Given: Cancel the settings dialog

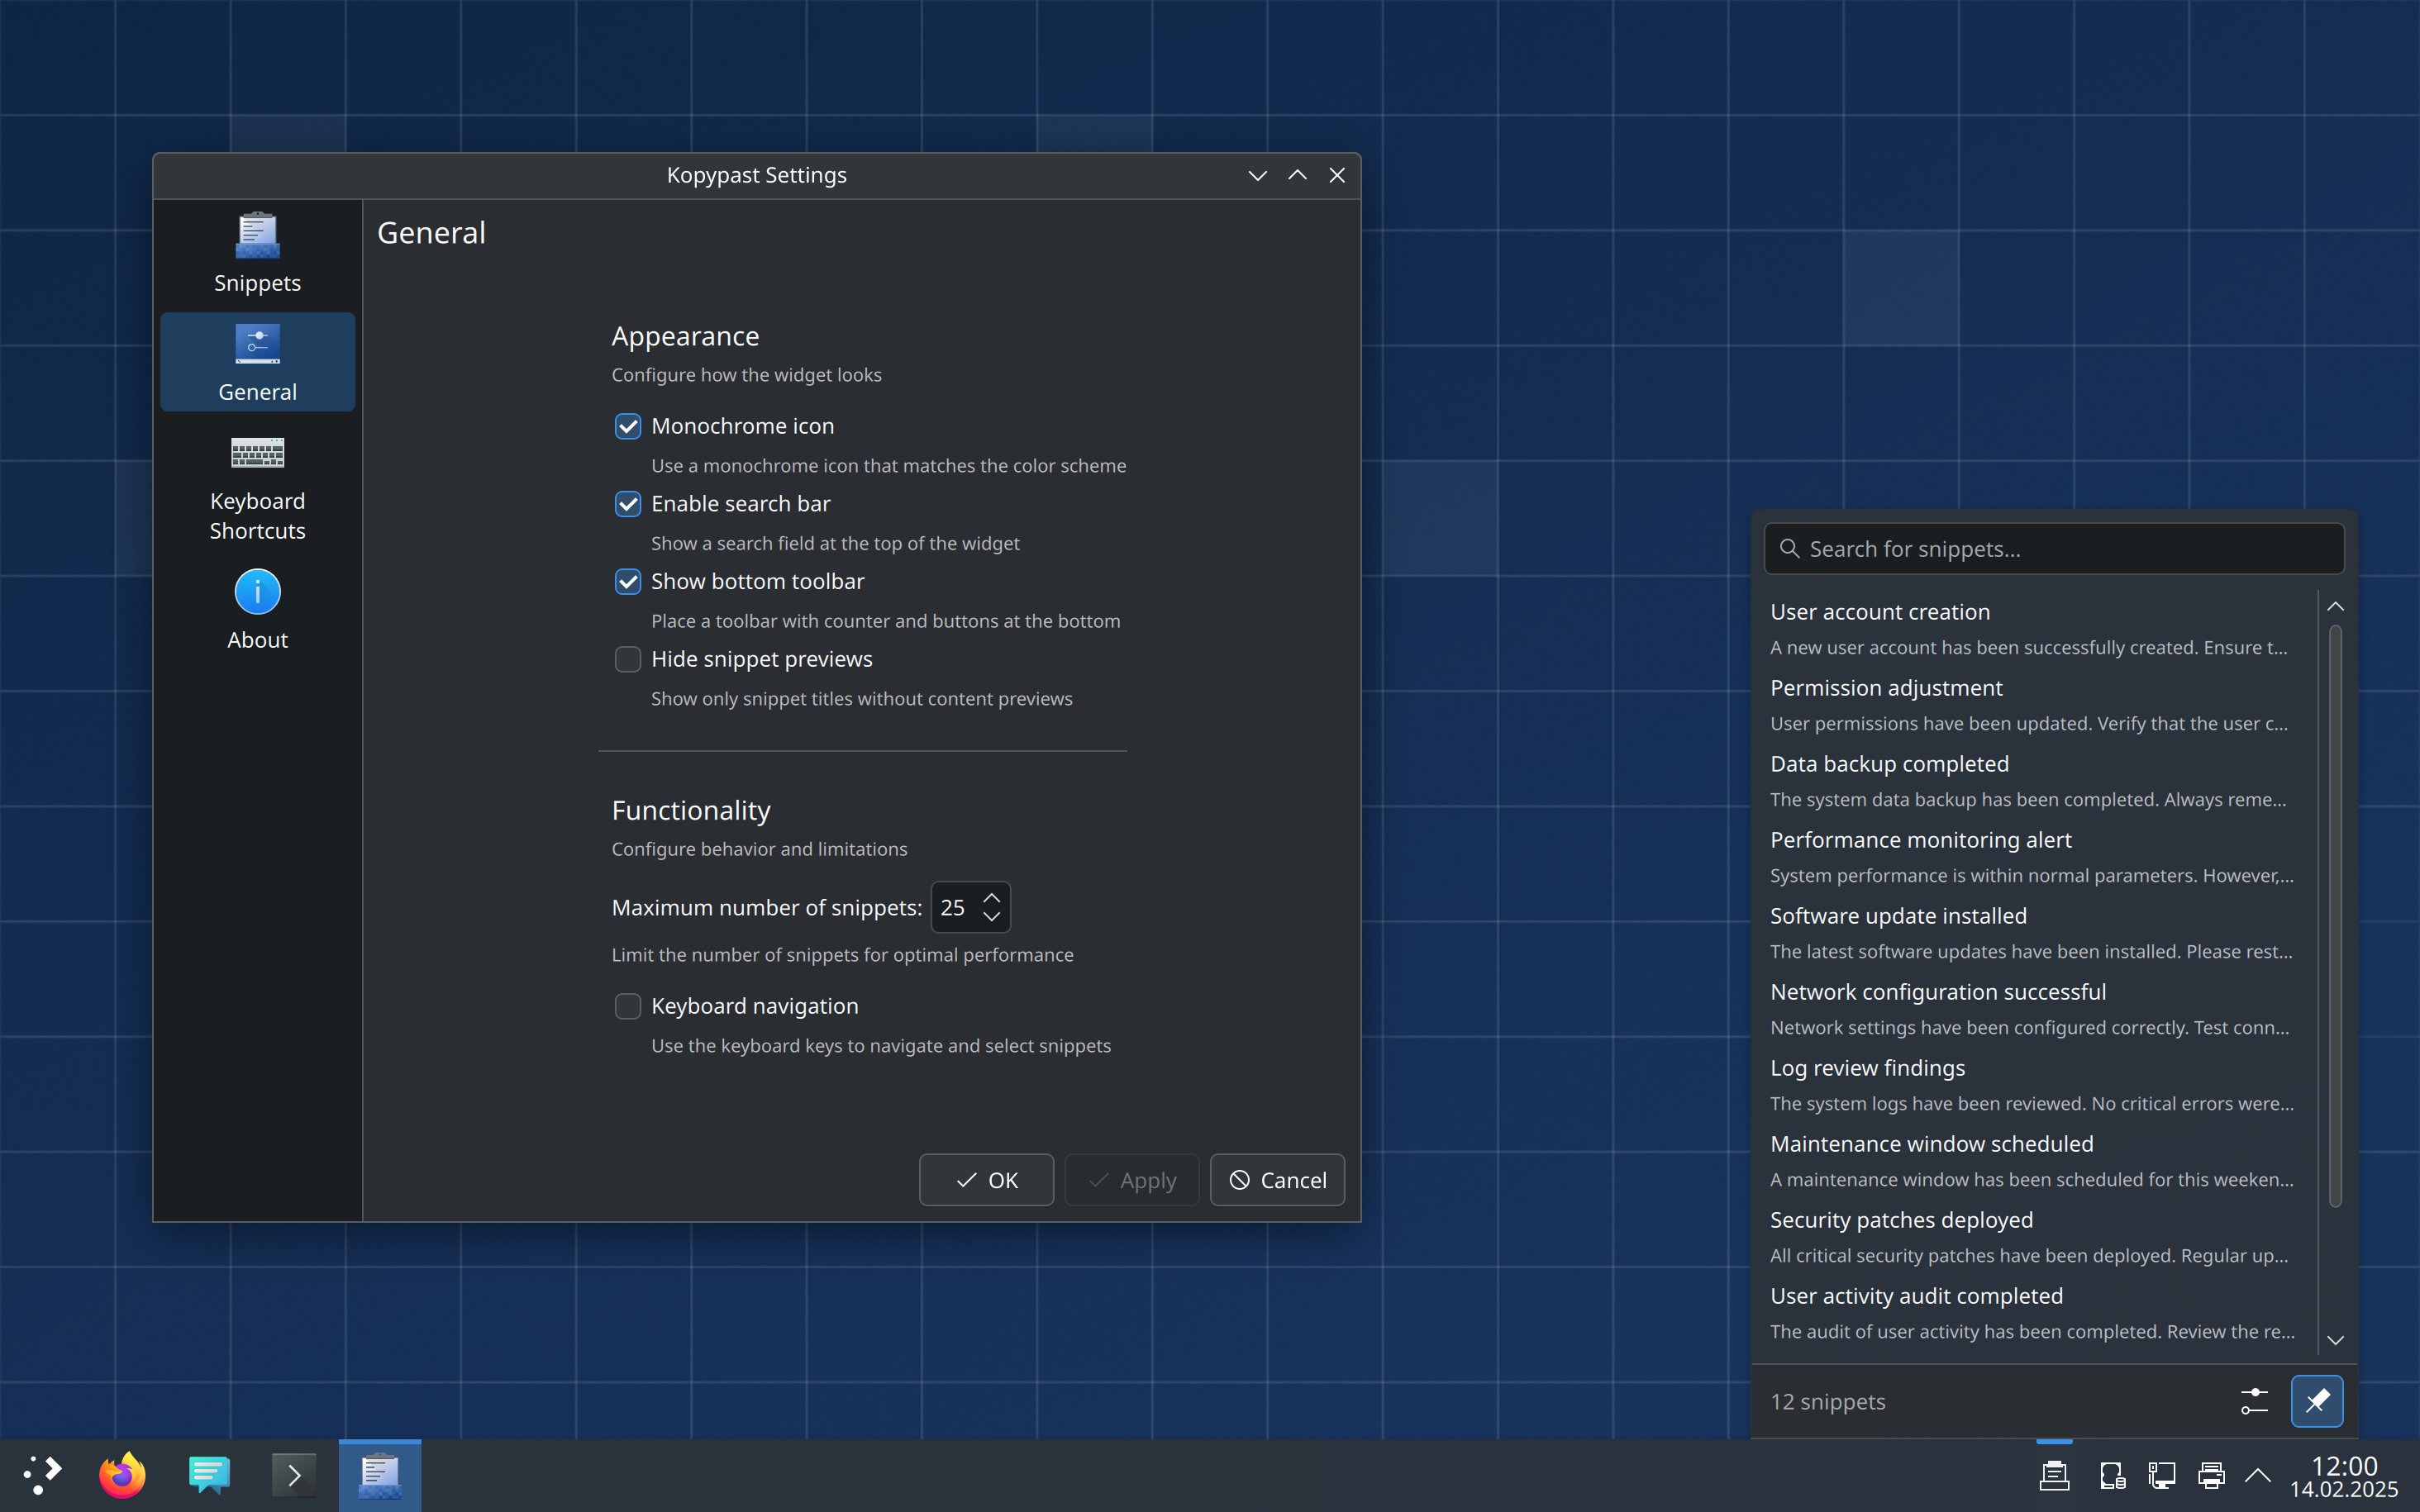Looking at the screenshot, I should pyautogui.click(x=1277, y=1180).
